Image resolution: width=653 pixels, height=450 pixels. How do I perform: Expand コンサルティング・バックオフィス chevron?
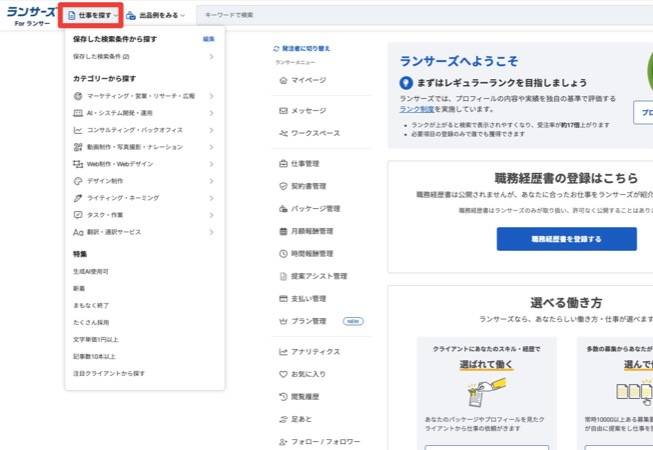212,130
